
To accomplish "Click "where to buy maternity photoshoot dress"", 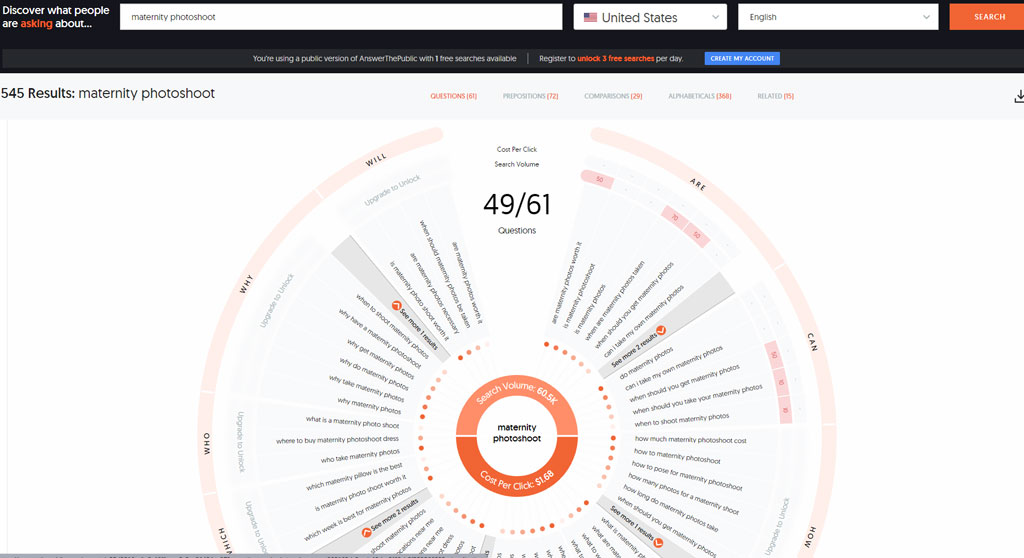I will (x=337, y=440).
